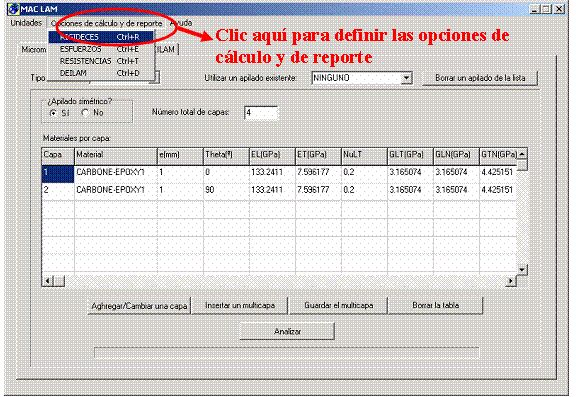Viewport: 576px width, 397px height.
Task: Open the Ayuda menu
Action: (181, 23)
